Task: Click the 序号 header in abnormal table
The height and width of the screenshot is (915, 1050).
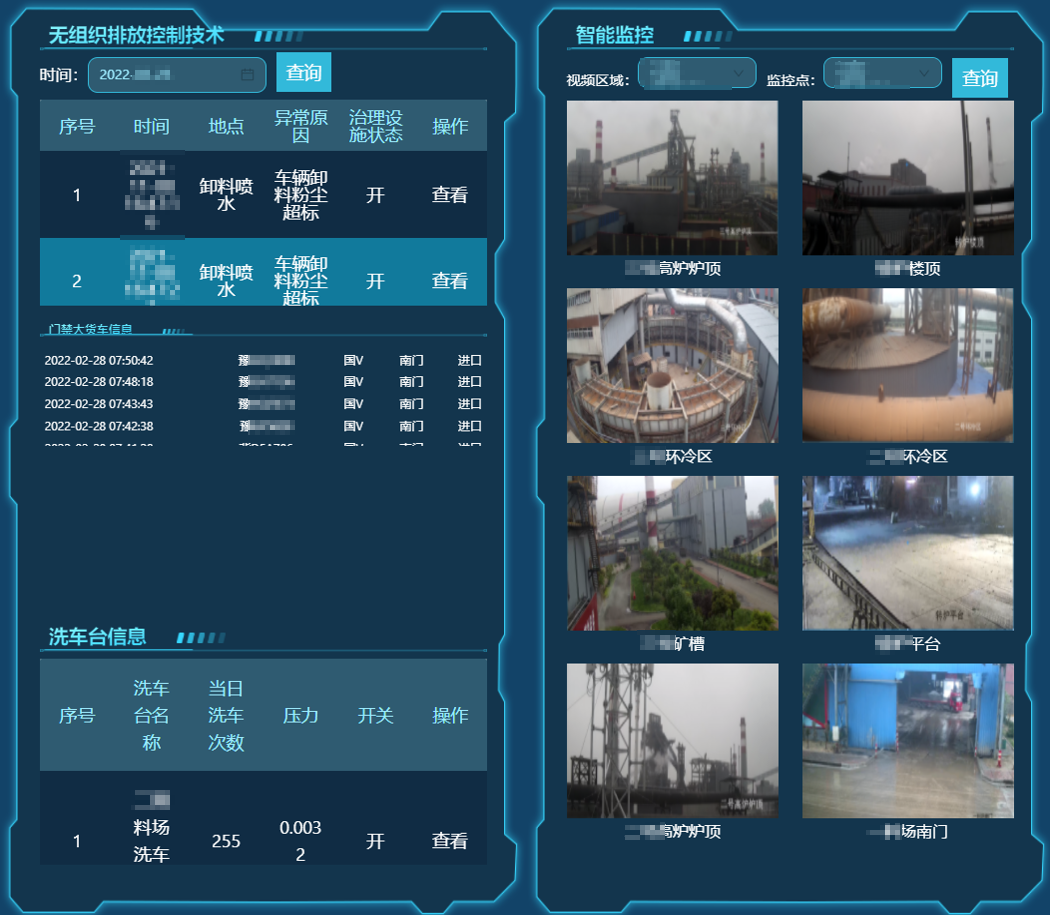Action: [77, 126]
